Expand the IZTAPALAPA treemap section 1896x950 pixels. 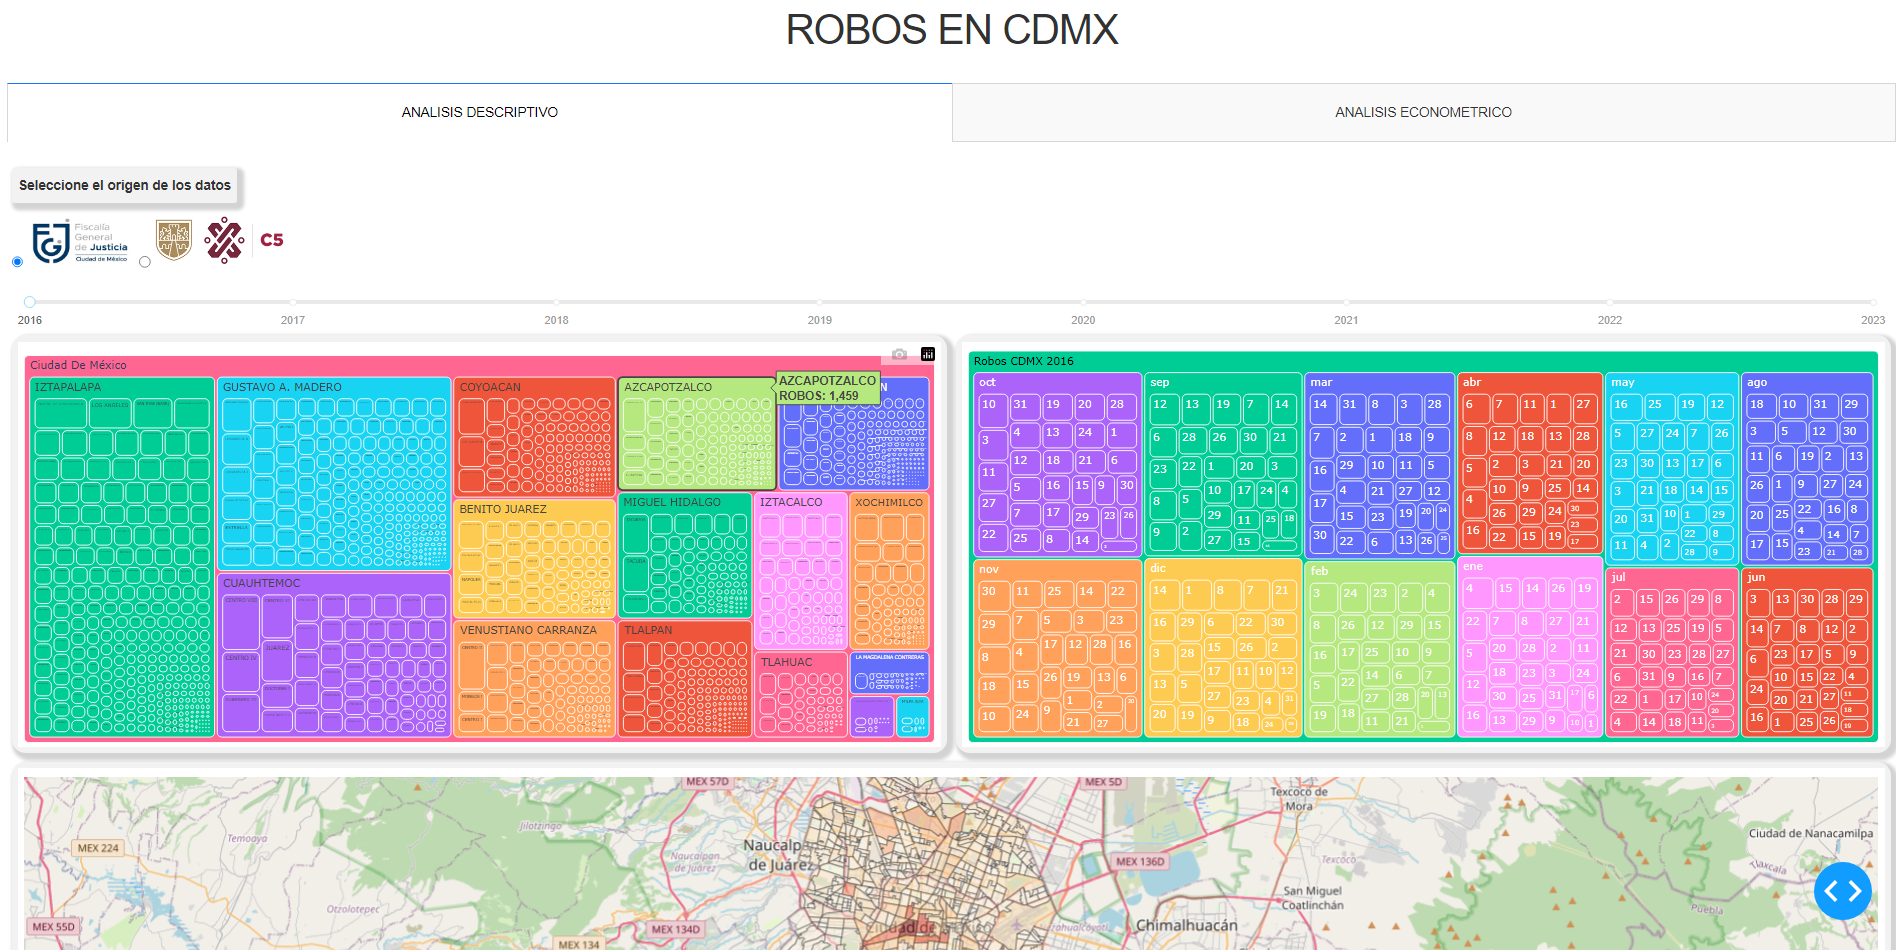tap(68, 387)
